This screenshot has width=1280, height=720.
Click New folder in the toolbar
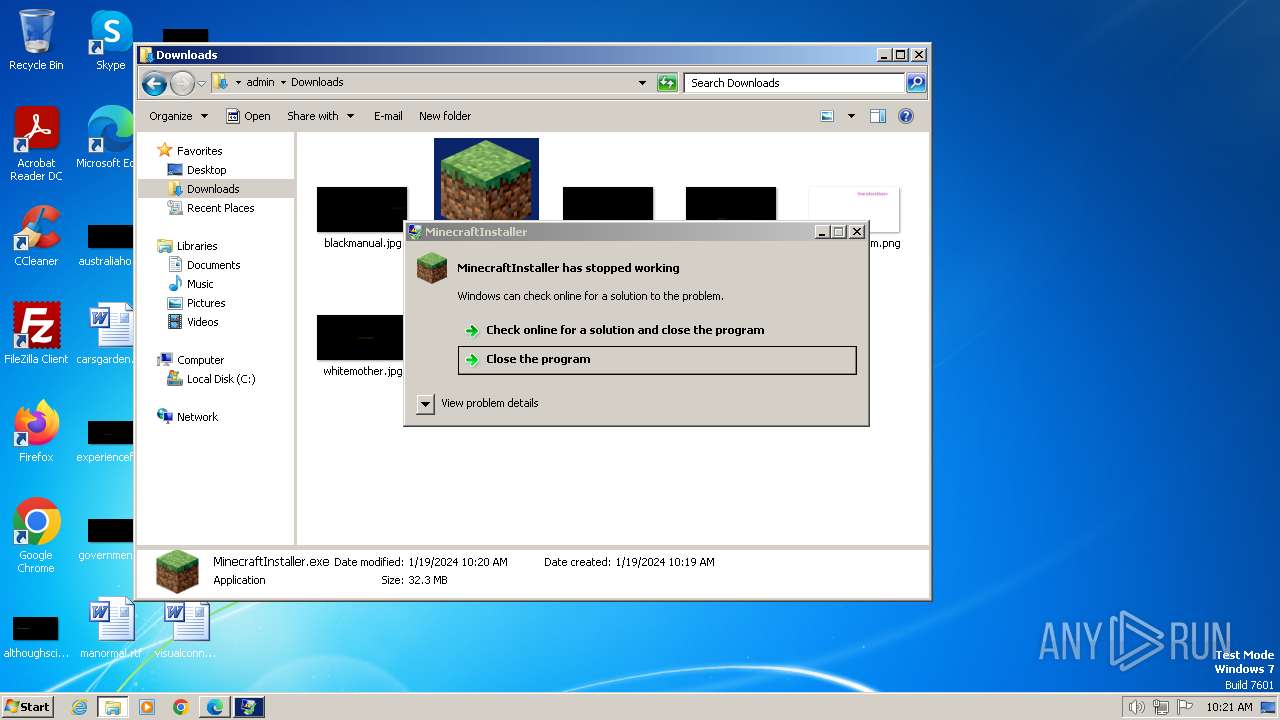pyautogui.click(x=445, y=116)
